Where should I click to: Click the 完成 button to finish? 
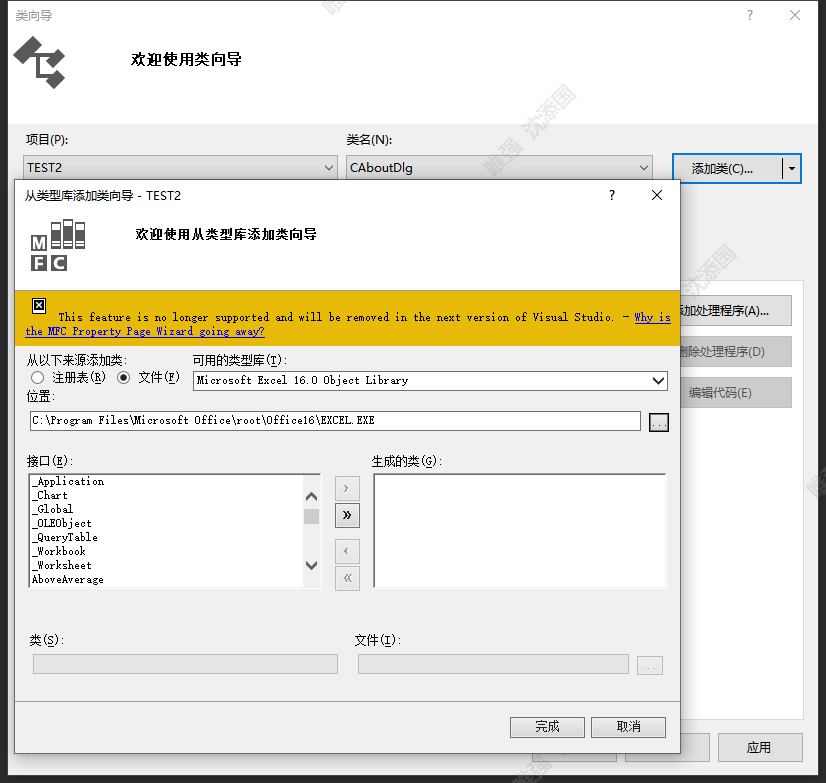pos(547,727)
